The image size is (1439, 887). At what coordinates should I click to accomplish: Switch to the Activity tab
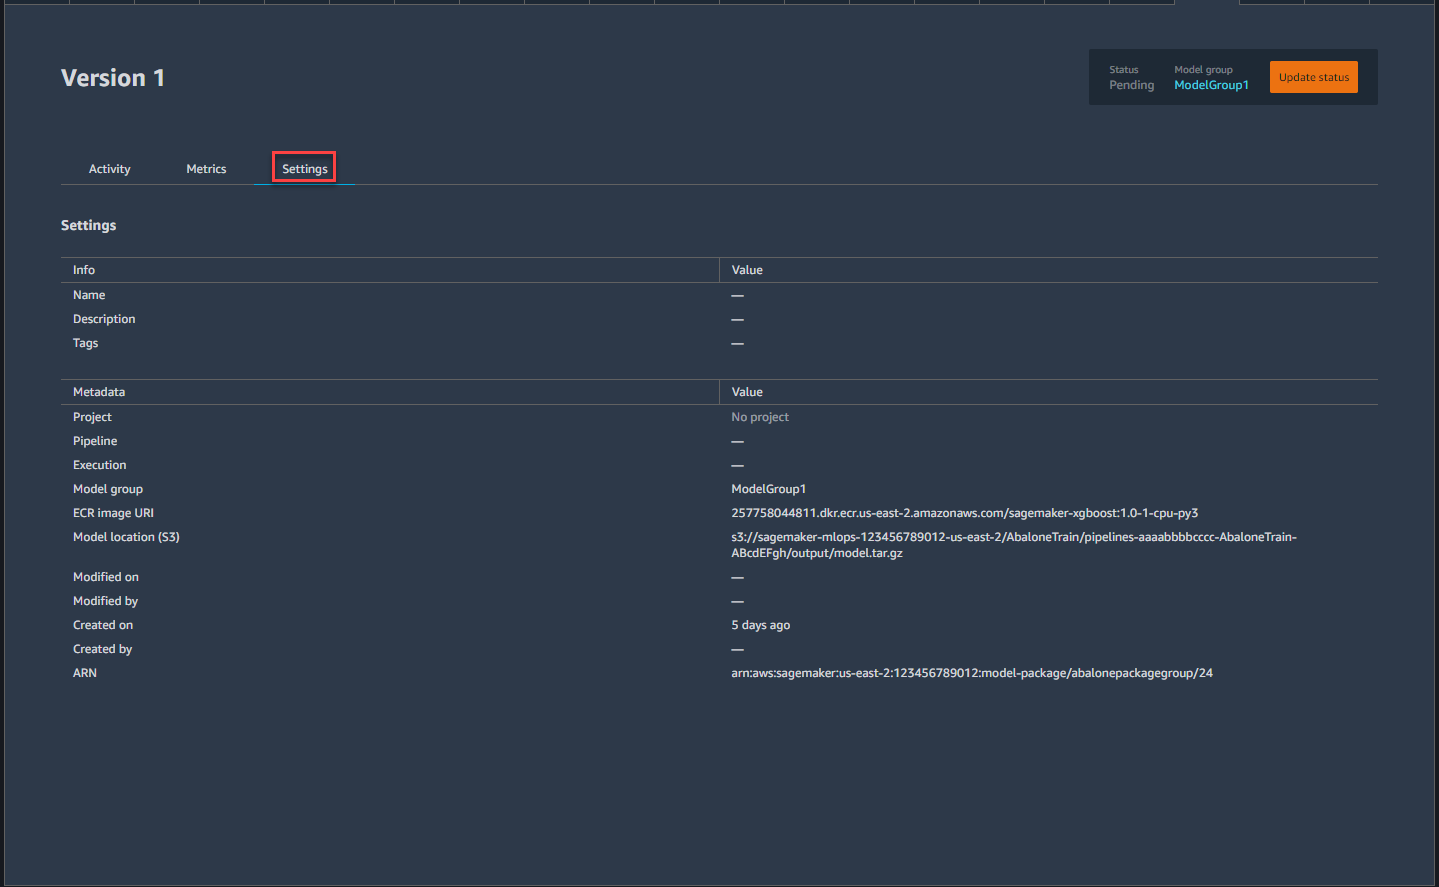109,169
